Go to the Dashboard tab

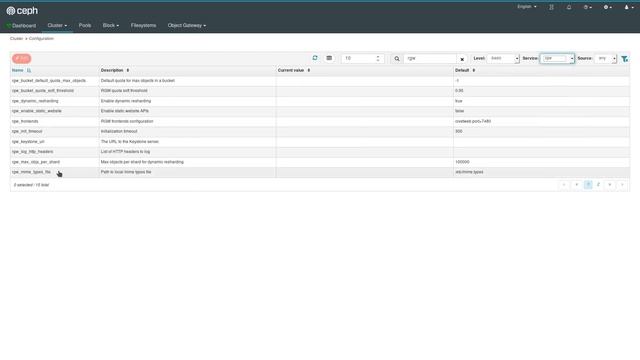point(21,26)
